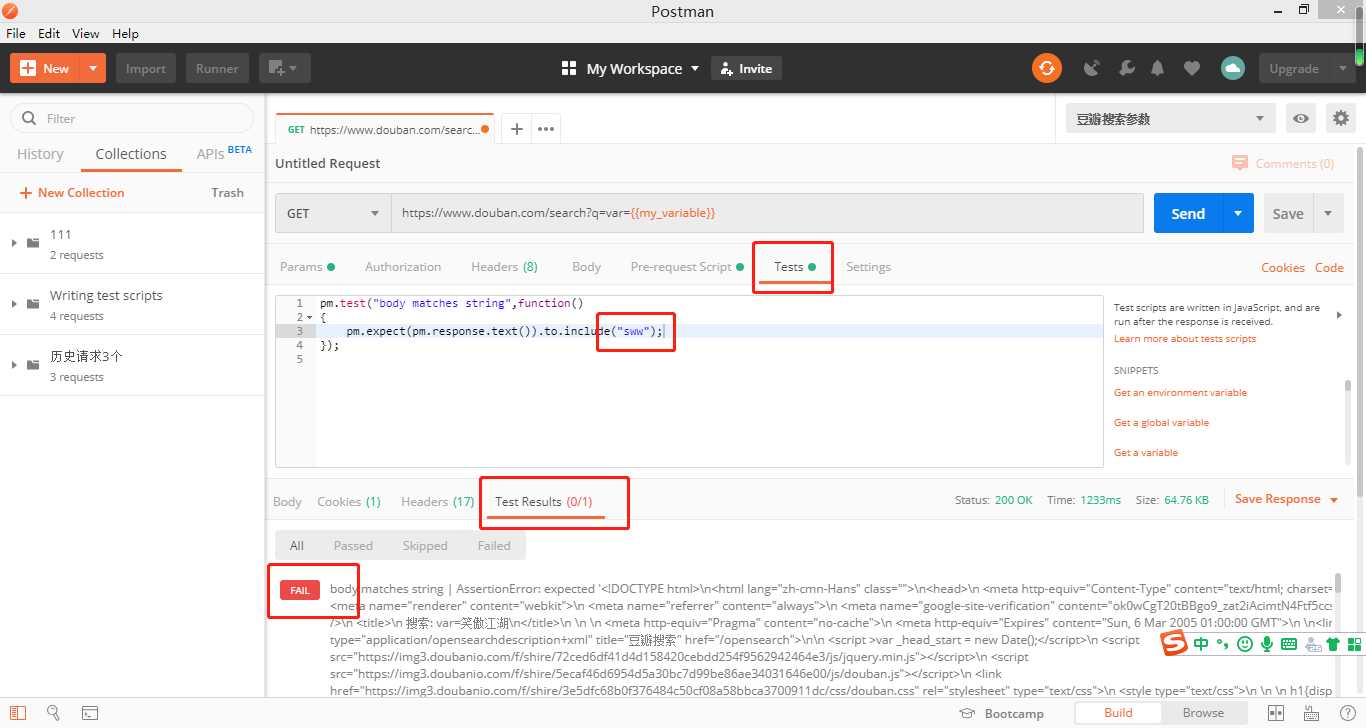1366x728 pixels.
Task: Filter test results by Passed
Action: tap(353, 545)
